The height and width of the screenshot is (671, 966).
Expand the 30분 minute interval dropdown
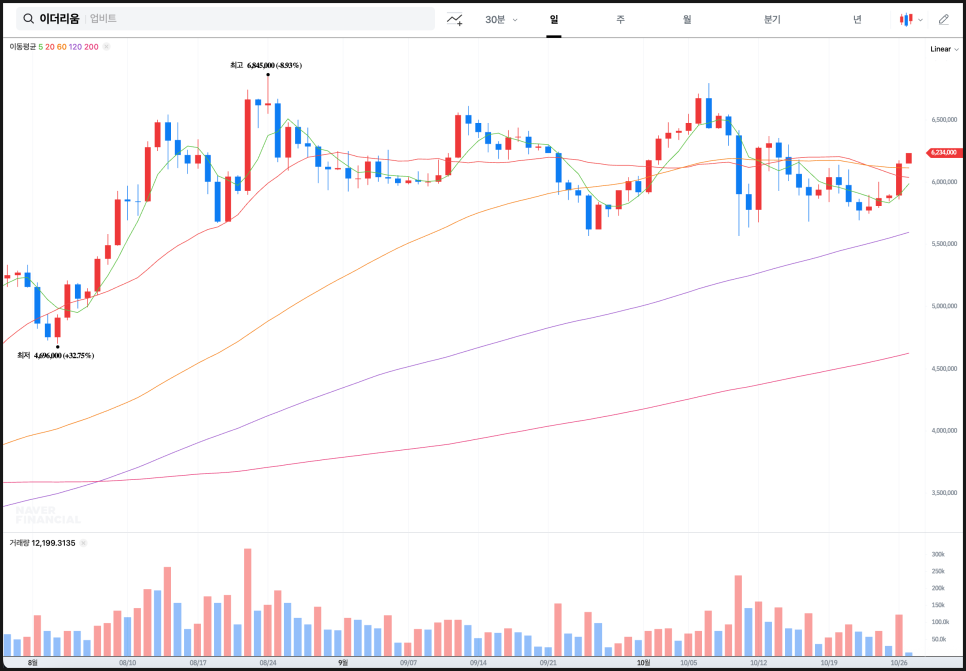click(x=501, y=19)
